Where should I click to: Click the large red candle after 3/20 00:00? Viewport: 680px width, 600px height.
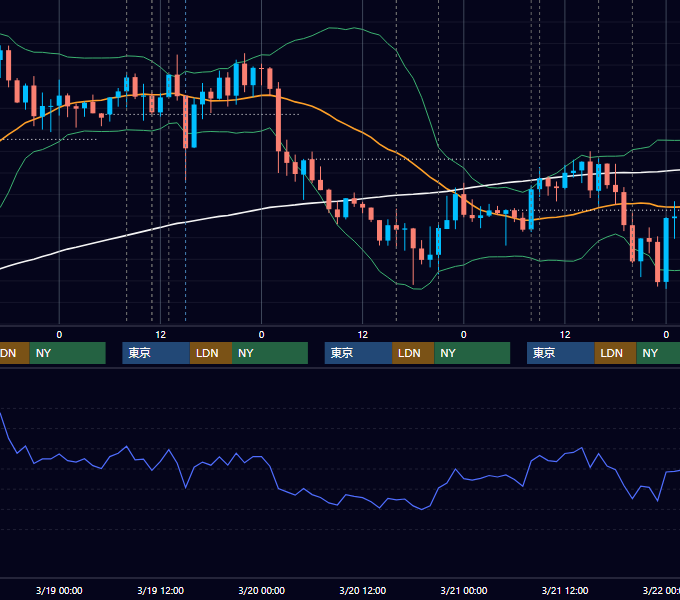point(278,120)
